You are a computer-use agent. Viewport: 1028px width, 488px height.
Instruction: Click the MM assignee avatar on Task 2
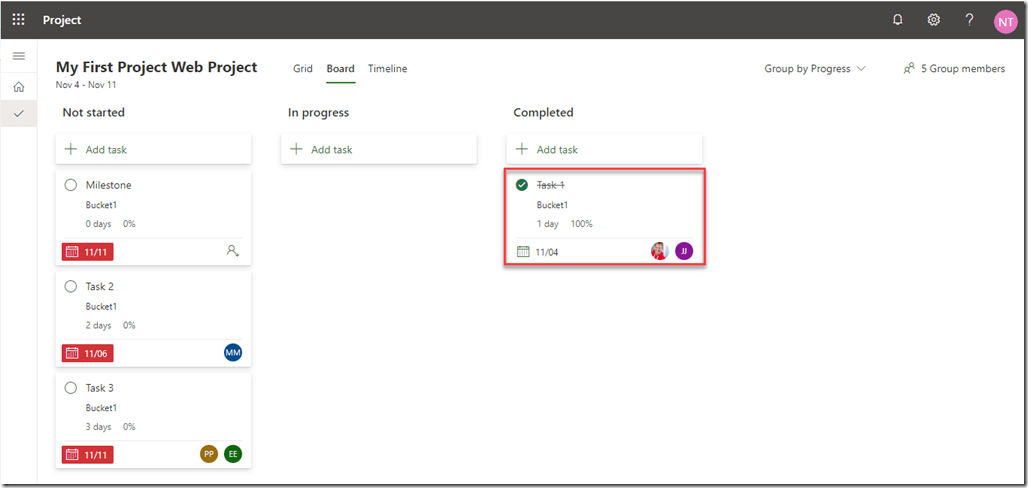point(233,353)
